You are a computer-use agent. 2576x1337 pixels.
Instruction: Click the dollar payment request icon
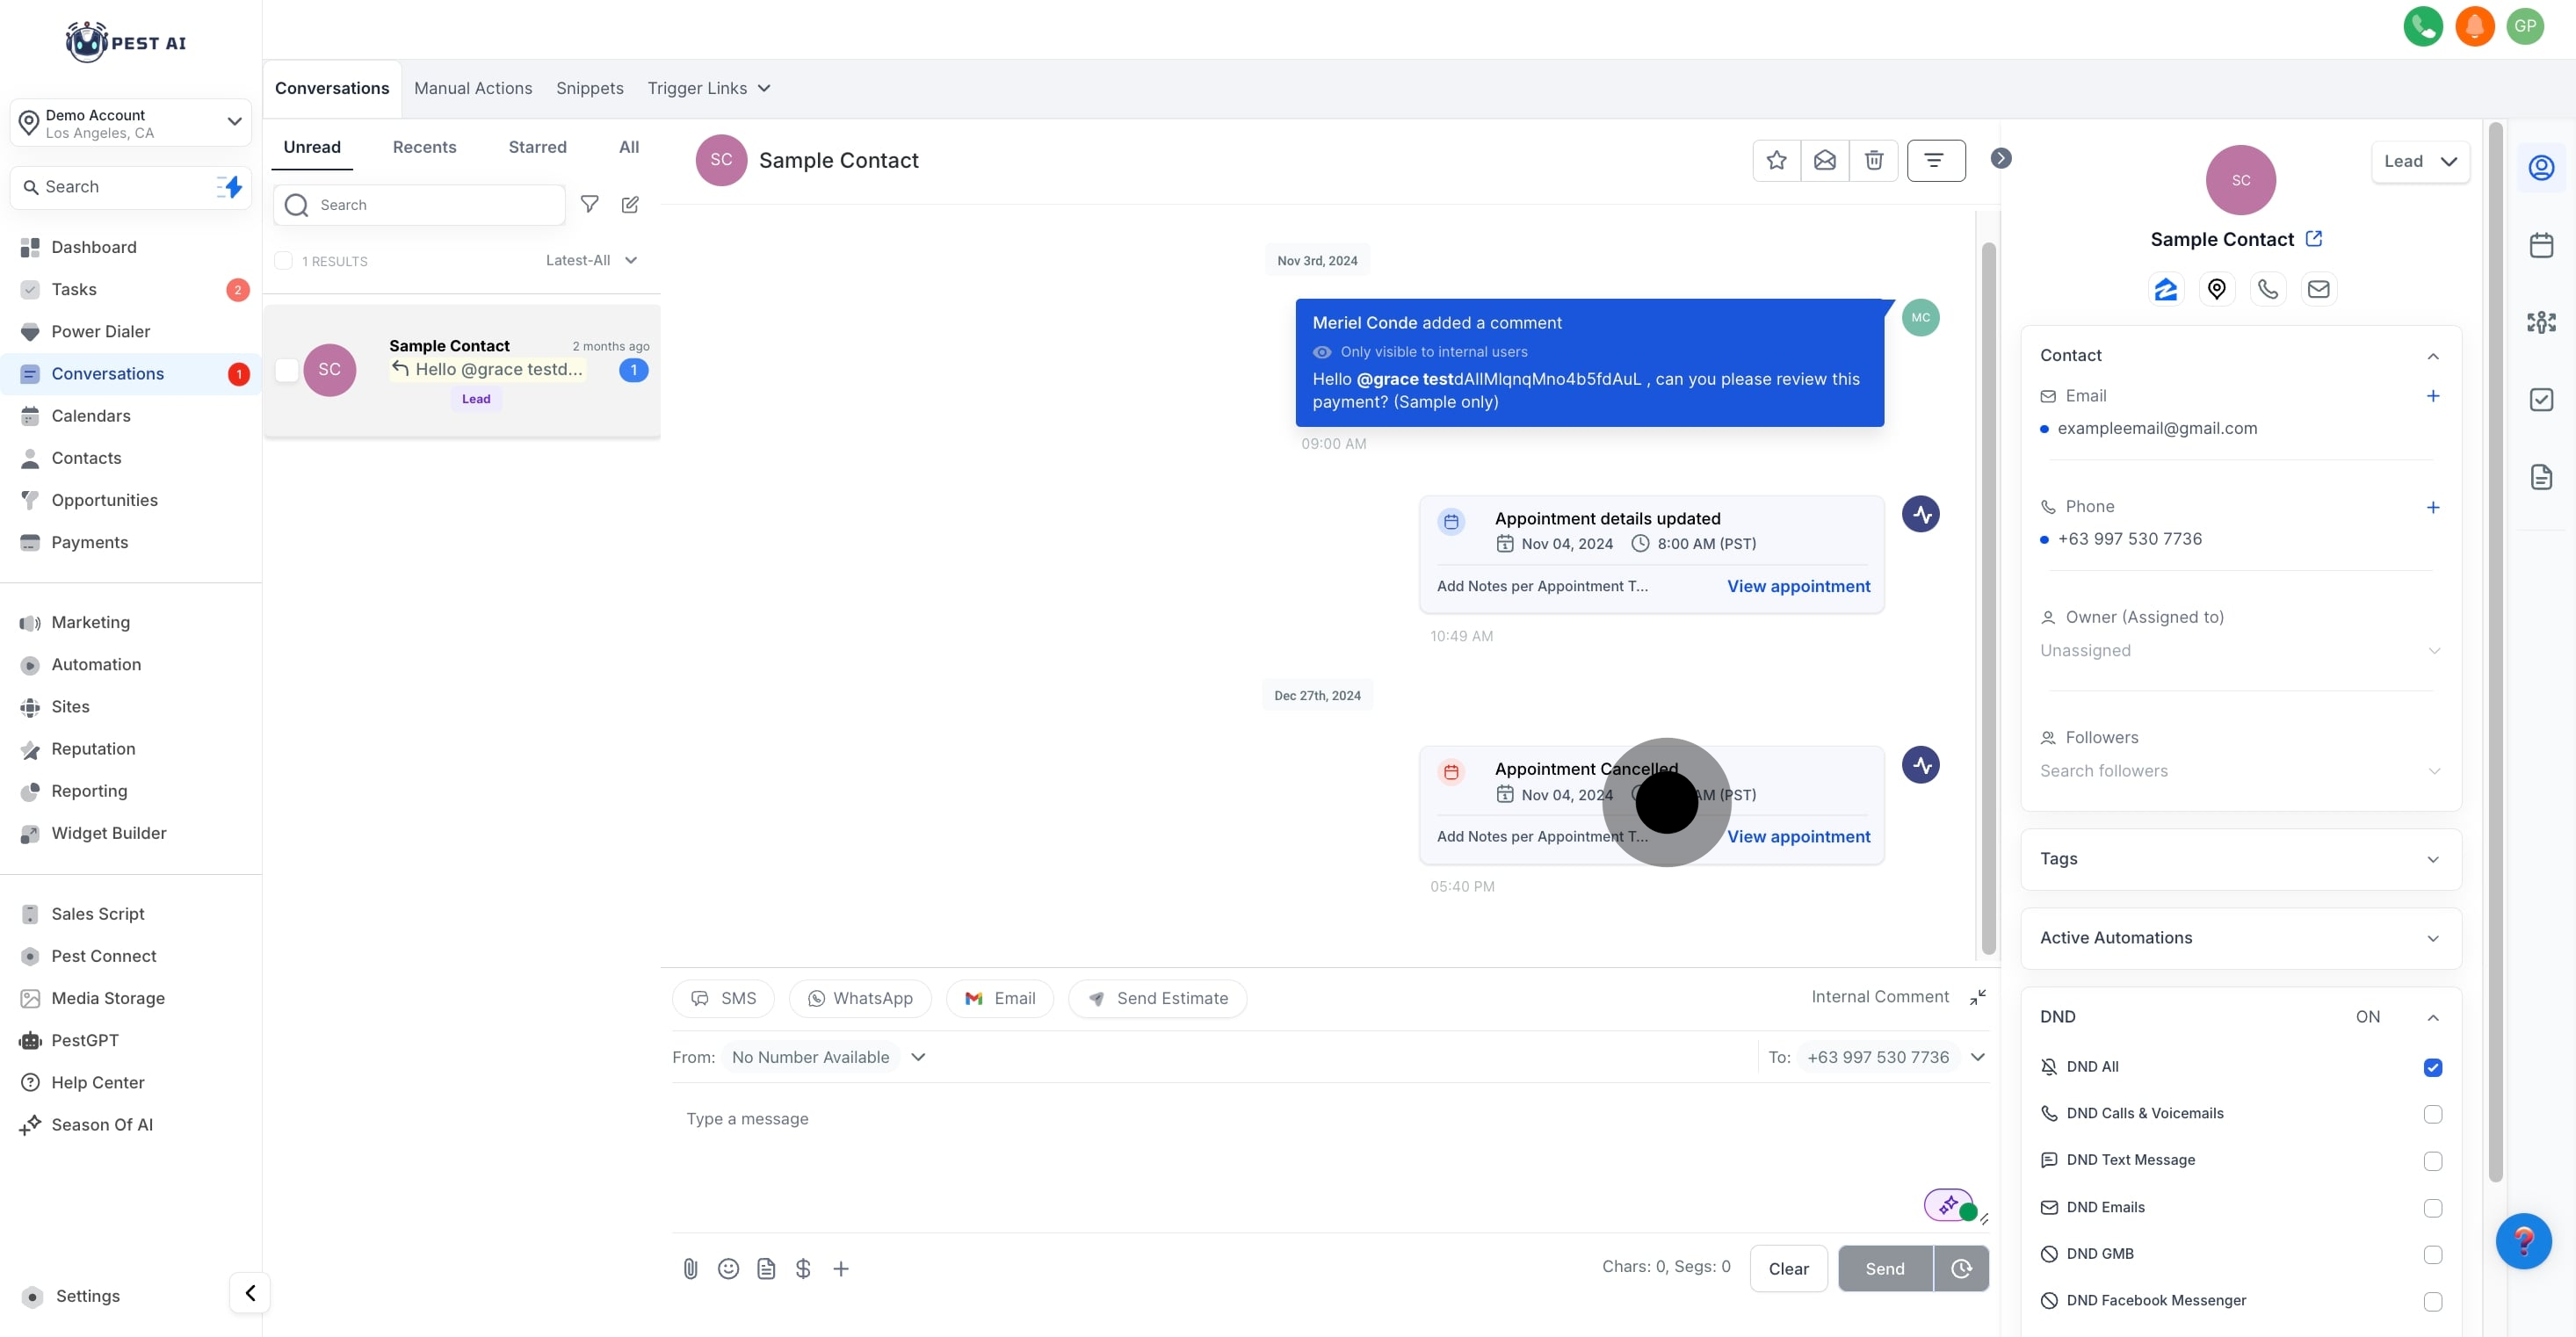pyautogui.click(x=803, y=1268)
